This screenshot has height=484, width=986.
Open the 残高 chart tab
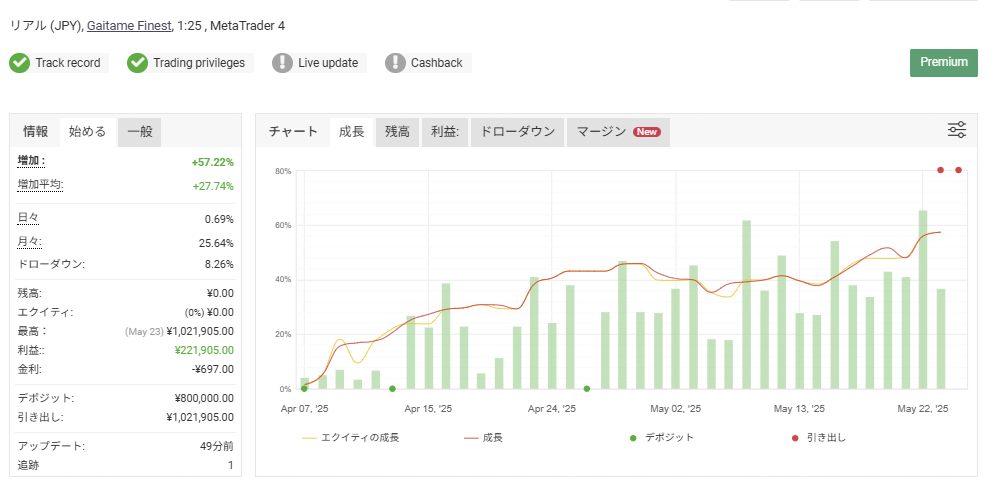tap(397, 132)
